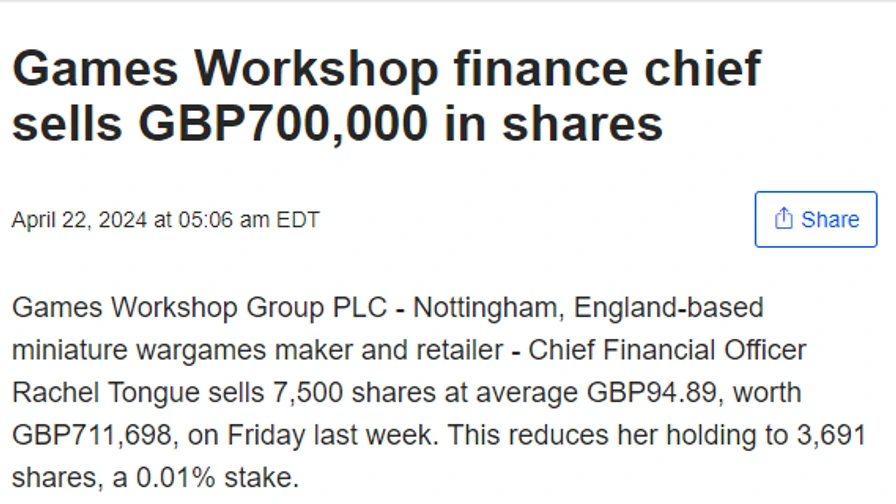Screen dimensions: 896x504
Task: Click the "3,691" holding figure
Action: click(x=830, y=437)
